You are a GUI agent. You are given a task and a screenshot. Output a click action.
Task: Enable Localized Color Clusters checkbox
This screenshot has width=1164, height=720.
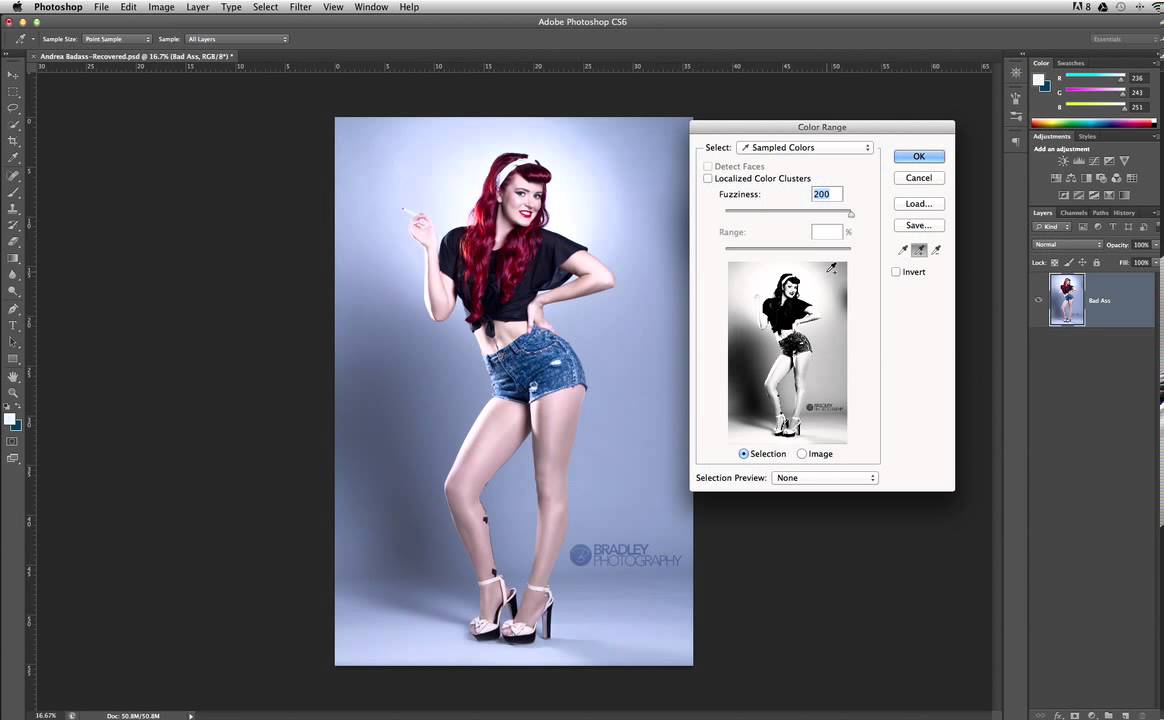pos(708,179)
